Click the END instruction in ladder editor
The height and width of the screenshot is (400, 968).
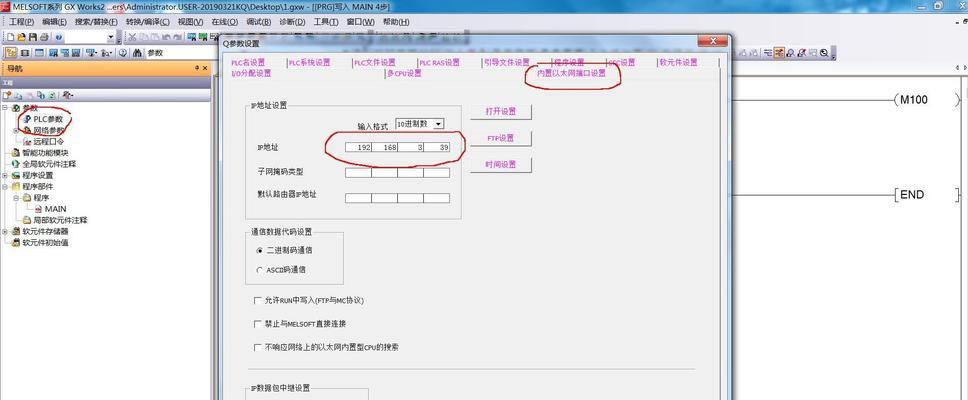click(911, 195)
